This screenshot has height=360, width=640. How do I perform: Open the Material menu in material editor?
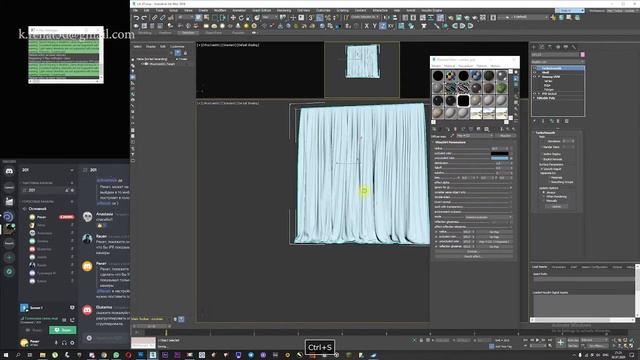pos(449,66)
